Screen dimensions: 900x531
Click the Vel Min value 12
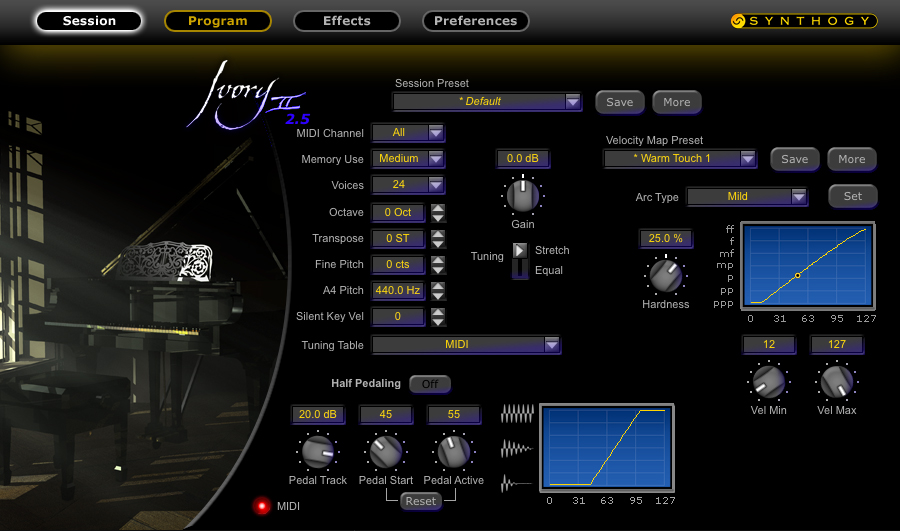769,344
